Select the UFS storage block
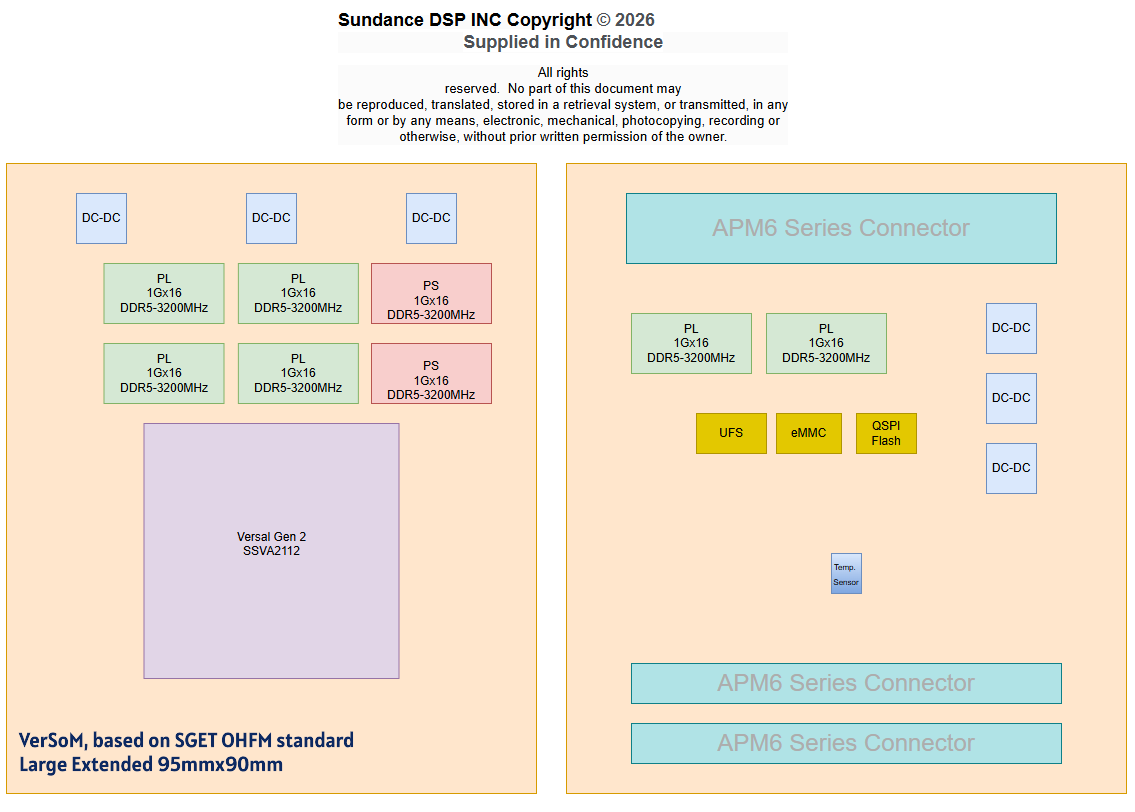This screenshot has width=1135, height=812. [731, 433]
